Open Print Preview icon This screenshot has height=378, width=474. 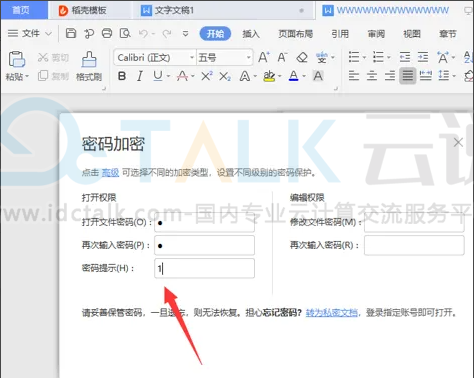pos(125,33)
